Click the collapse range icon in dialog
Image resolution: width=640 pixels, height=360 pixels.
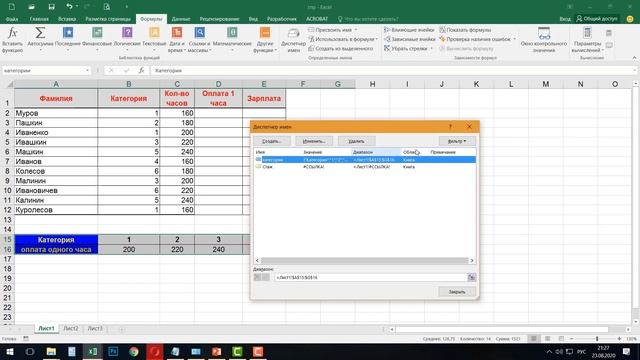(x=471, y=277)
